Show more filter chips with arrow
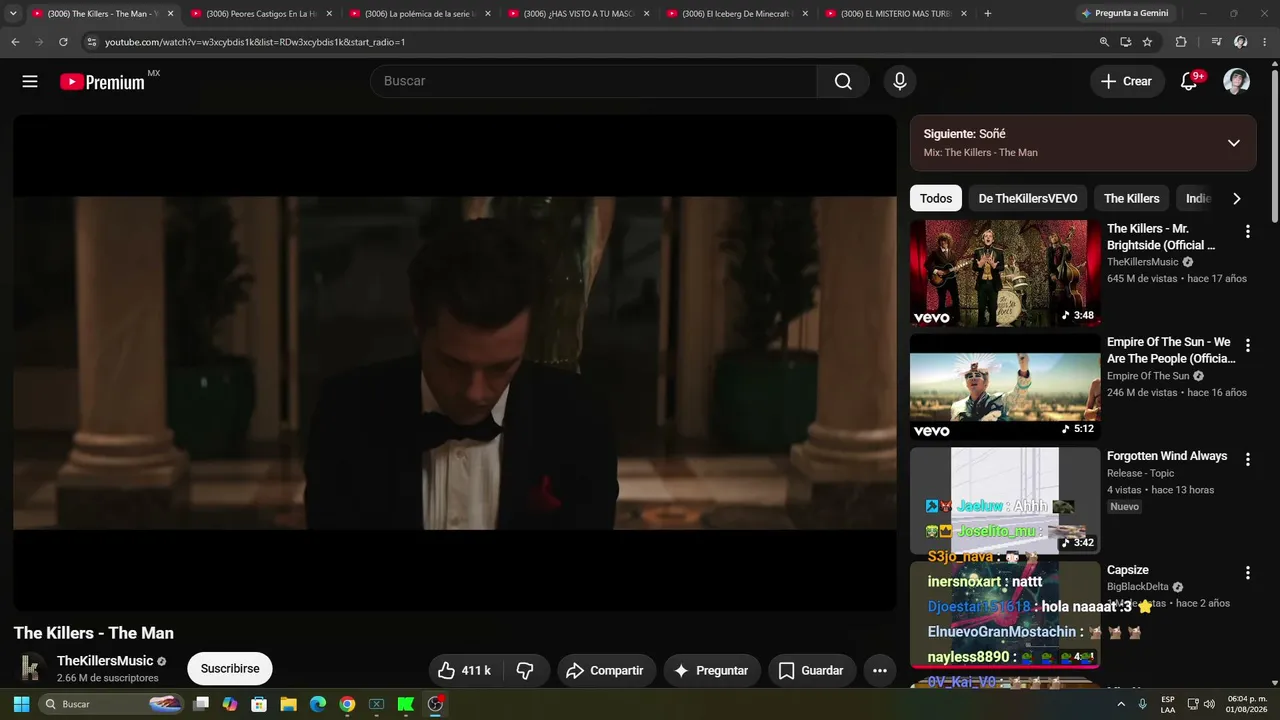This screenshot has height=720, width=1280. pyautogui.click(x=1236, y=199)
